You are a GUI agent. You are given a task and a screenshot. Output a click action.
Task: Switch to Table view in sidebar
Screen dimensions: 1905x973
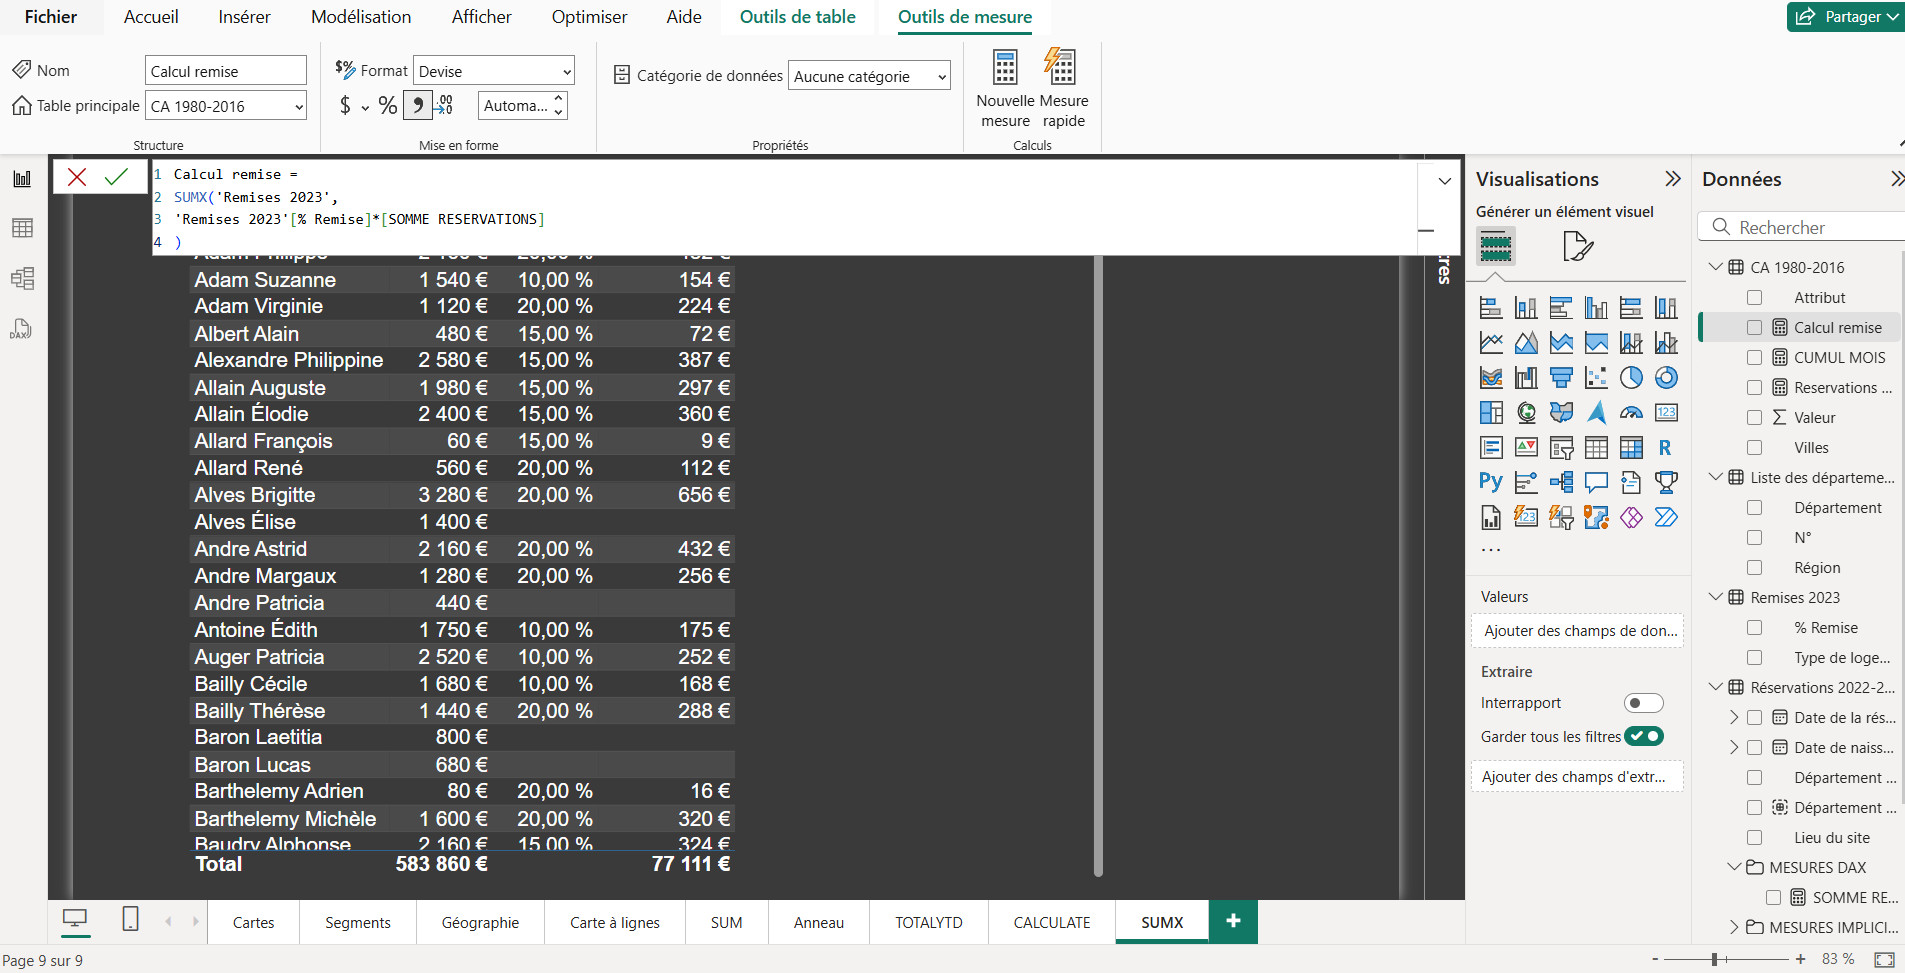point(22,228)
